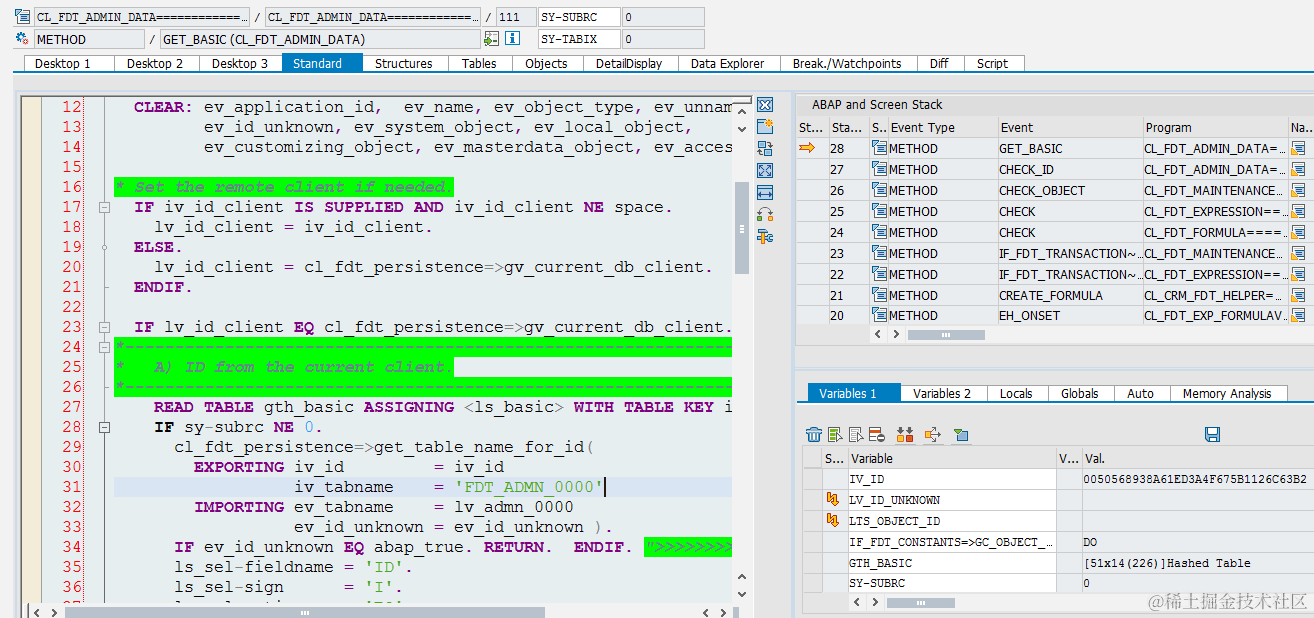Collapse the IF block at line 23
This screenshot has height=618, width=1314.
pos(103,327)
